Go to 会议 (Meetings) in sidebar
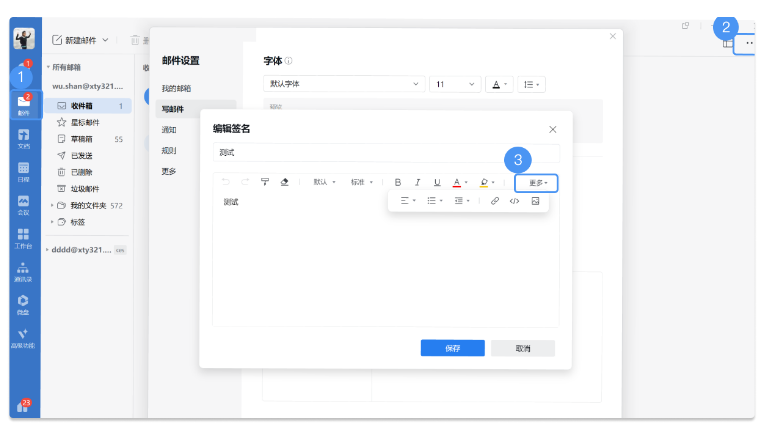 [x=23, y=204]
